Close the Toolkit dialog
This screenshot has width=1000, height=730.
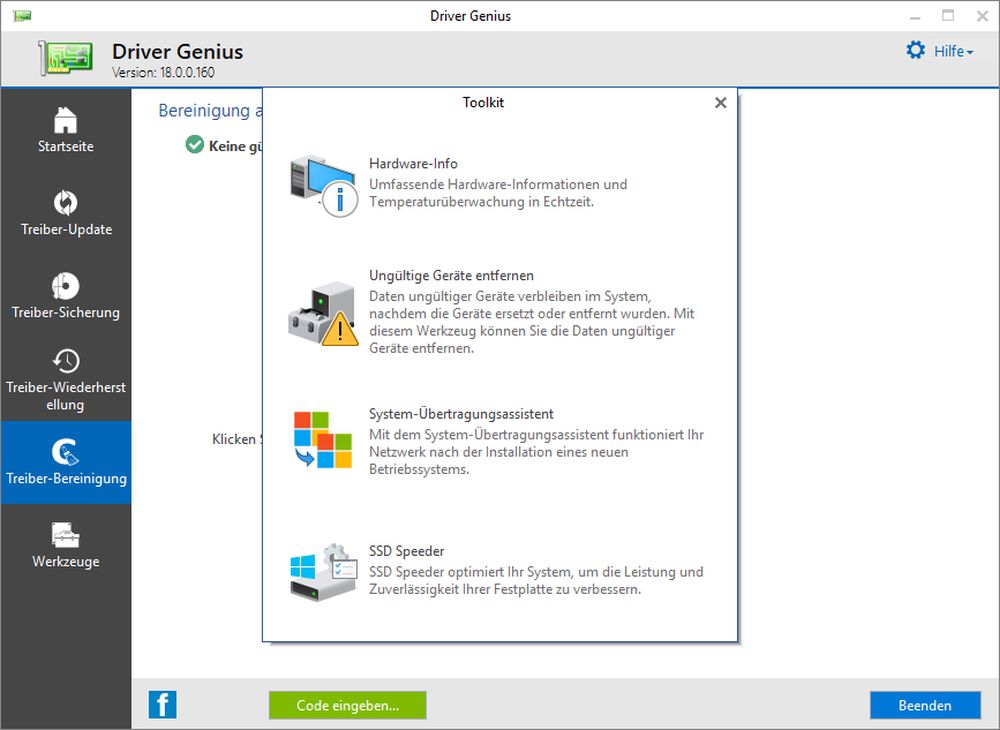pos(720,103)
